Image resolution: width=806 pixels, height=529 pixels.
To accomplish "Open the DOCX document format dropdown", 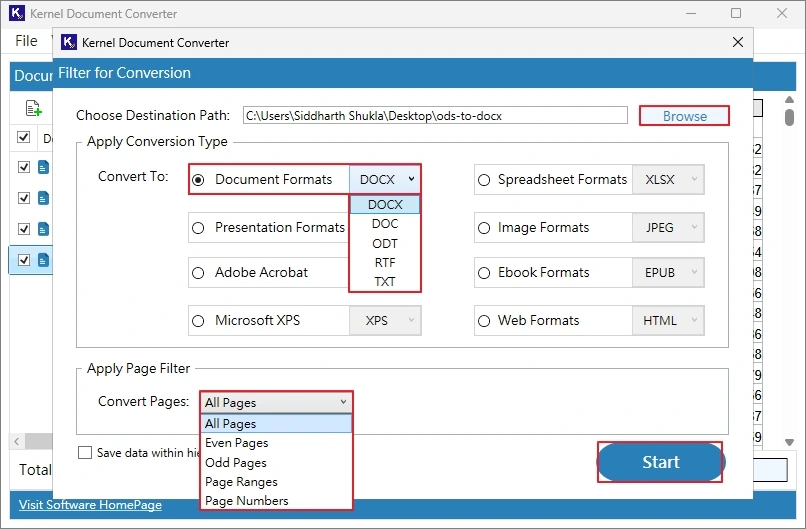I will pyautogui.click(x=385, y=179).
